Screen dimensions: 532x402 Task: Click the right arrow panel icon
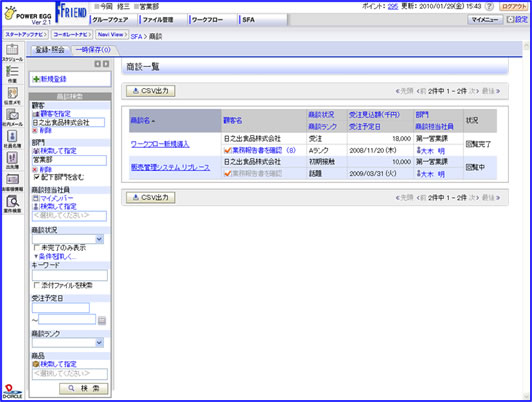pyautogui.click(x=106, y=64)
